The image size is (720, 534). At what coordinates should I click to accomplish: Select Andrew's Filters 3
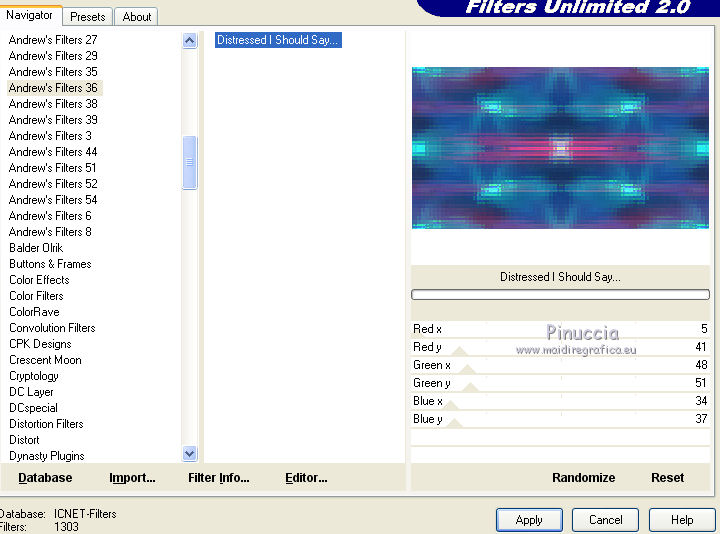[50, 136]
